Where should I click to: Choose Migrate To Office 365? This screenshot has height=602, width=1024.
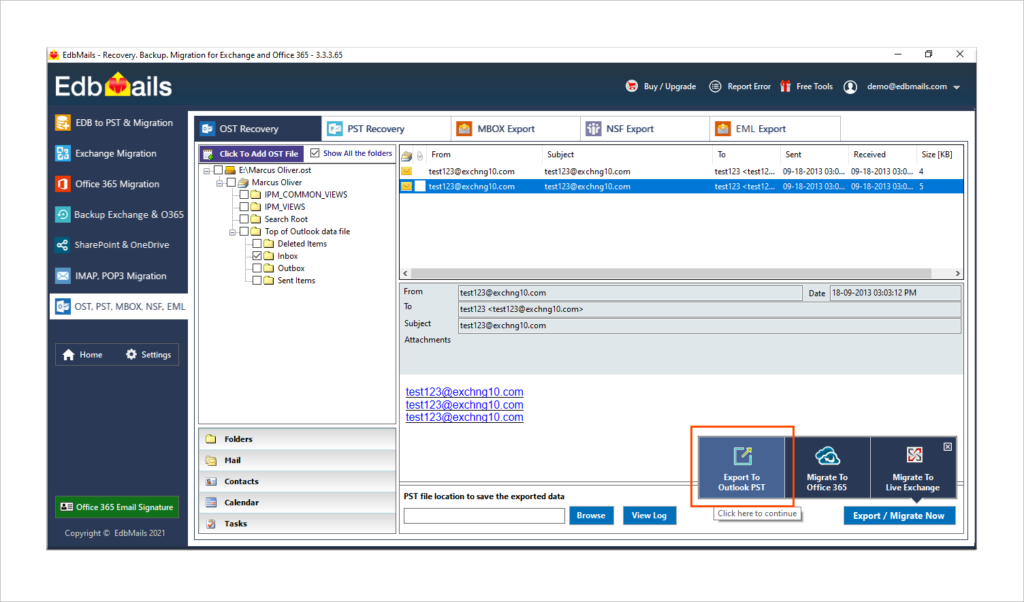pyautogui.click(x=827, y=467)
